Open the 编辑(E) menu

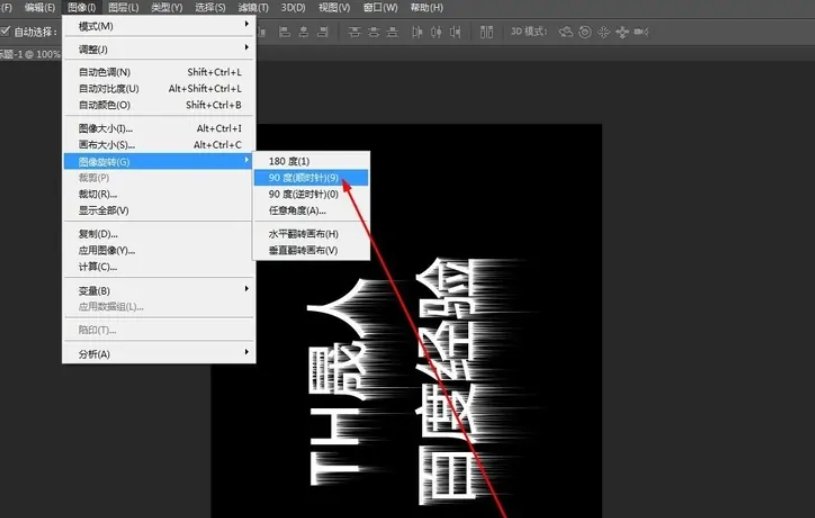click(40, 8)
